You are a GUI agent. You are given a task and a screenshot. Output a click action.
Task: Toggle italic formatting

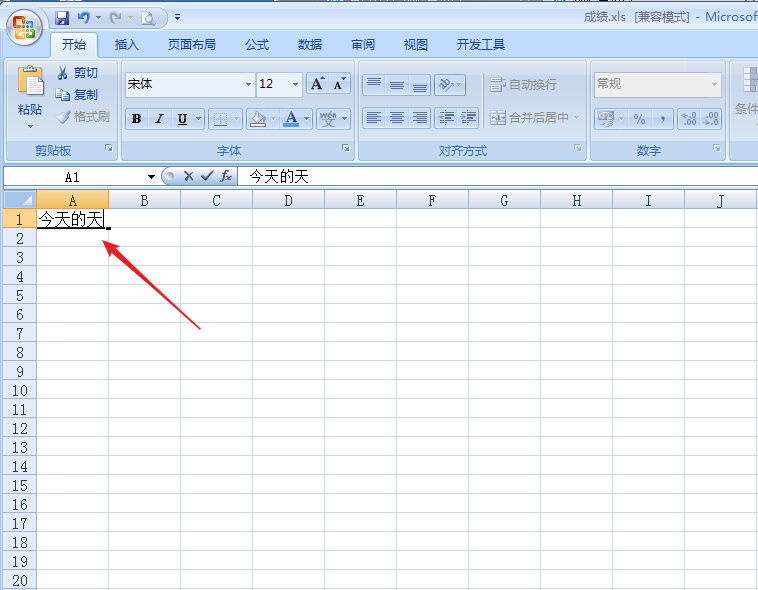pos(159,118)
